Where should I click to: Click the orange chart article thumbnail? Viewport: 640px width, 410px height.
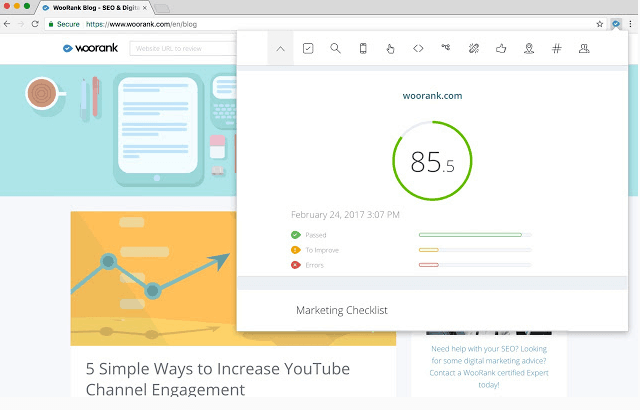233,278
